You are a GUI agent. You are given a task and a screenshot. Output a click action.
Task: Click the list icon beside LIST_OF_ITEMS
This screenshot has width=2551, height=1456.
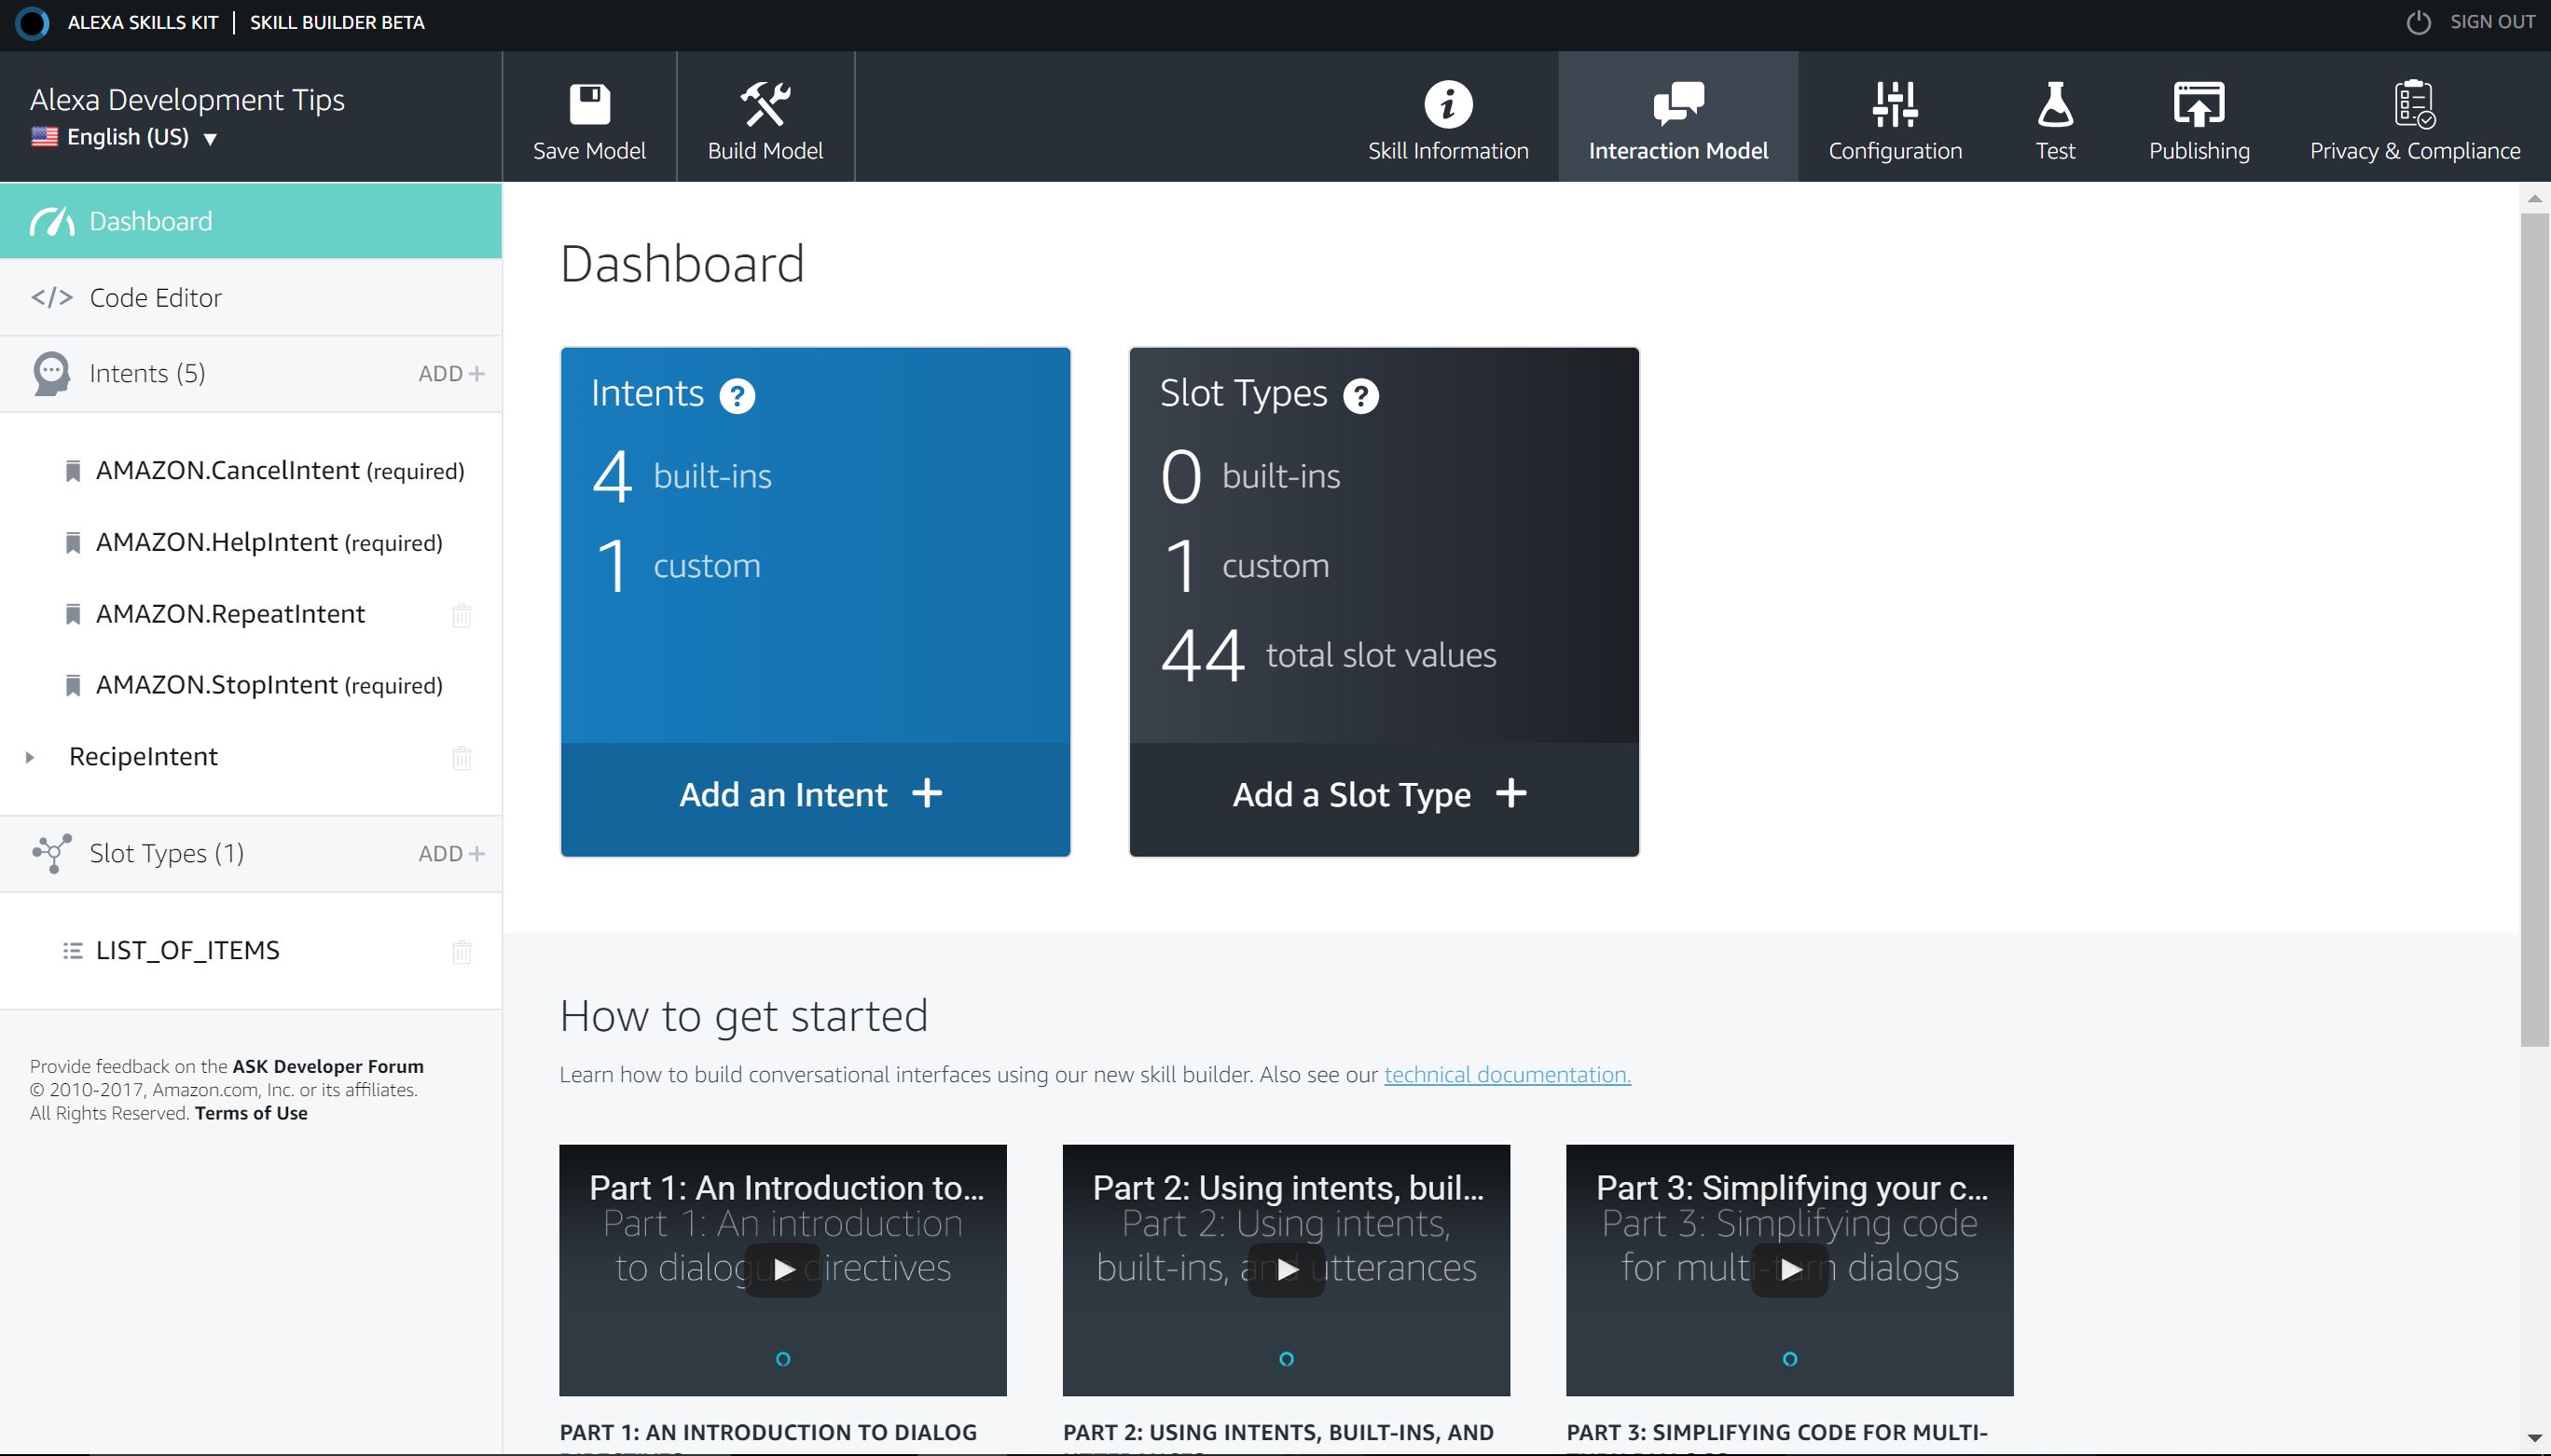click(x=72, y=950)
